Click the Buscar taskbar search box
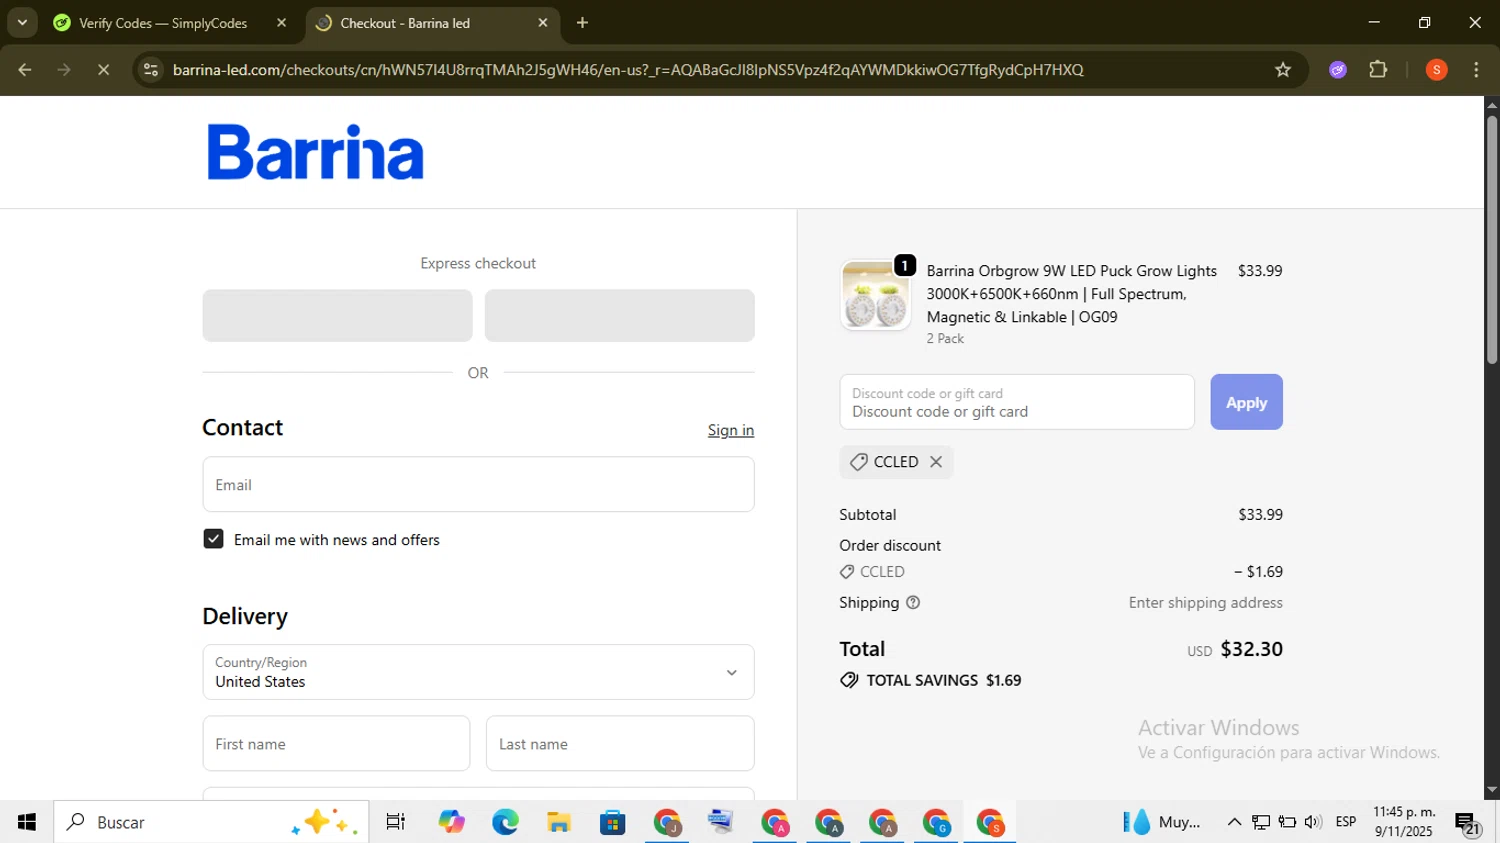This screenshot has height=843, width=1500. pyautogui.click(x=211, y=822)
